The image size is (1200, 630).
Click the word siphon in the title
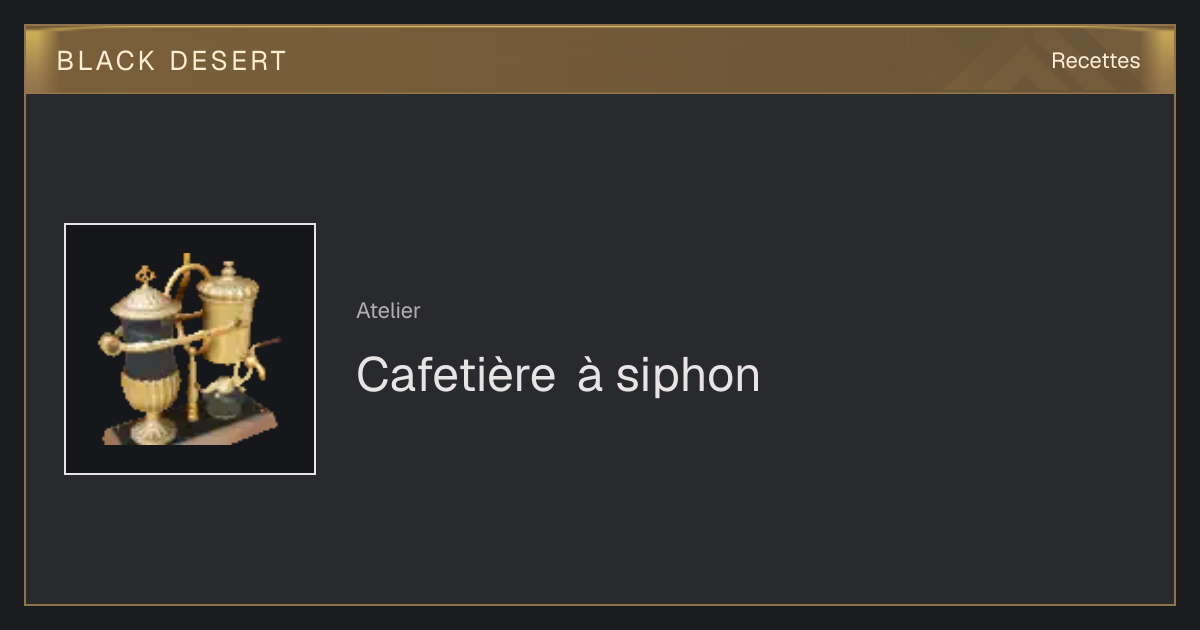688,377
